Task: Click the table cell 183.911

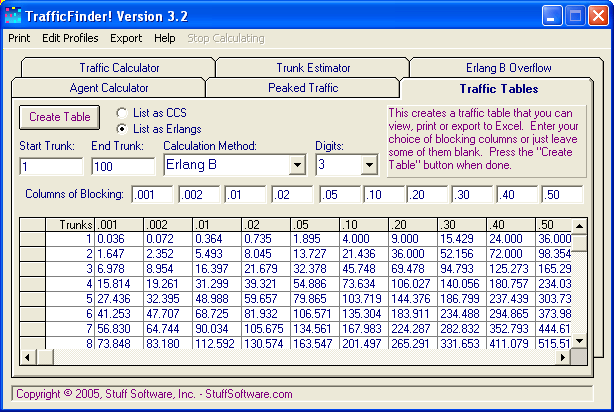Action: click(413, 314)
